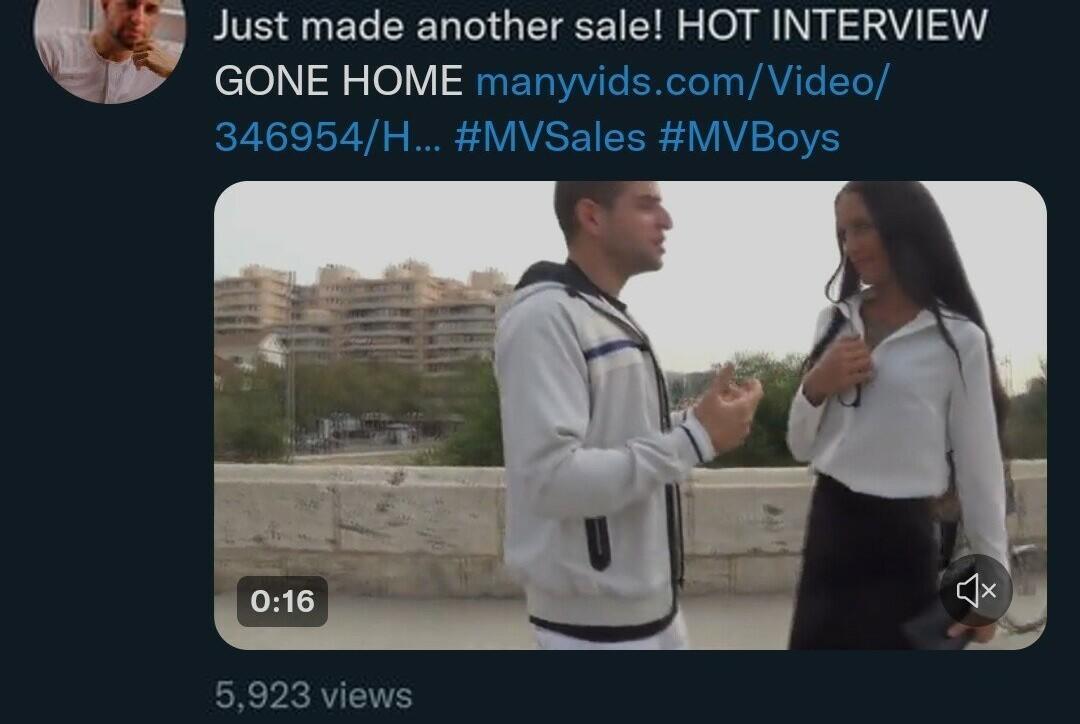Open tweet by clicking 'Just made another sale!' text

pyautogui.click(x=440, y=25)
